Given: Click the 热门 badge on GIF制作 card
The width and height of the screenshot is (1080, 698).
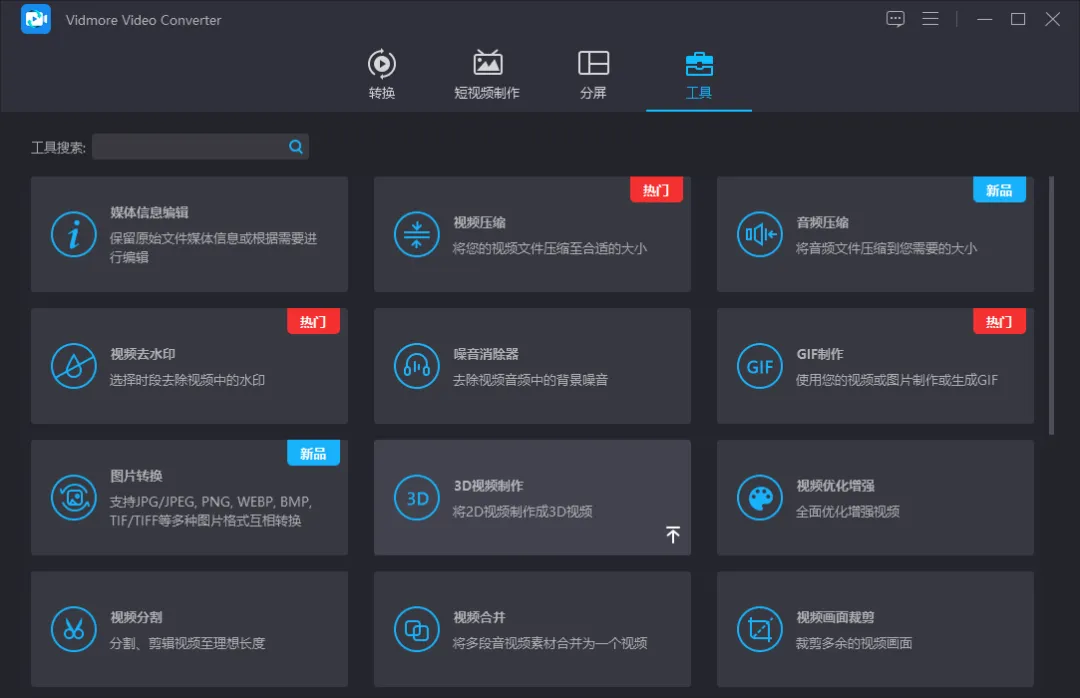Looking at the screenshot, I should point(999,322).
